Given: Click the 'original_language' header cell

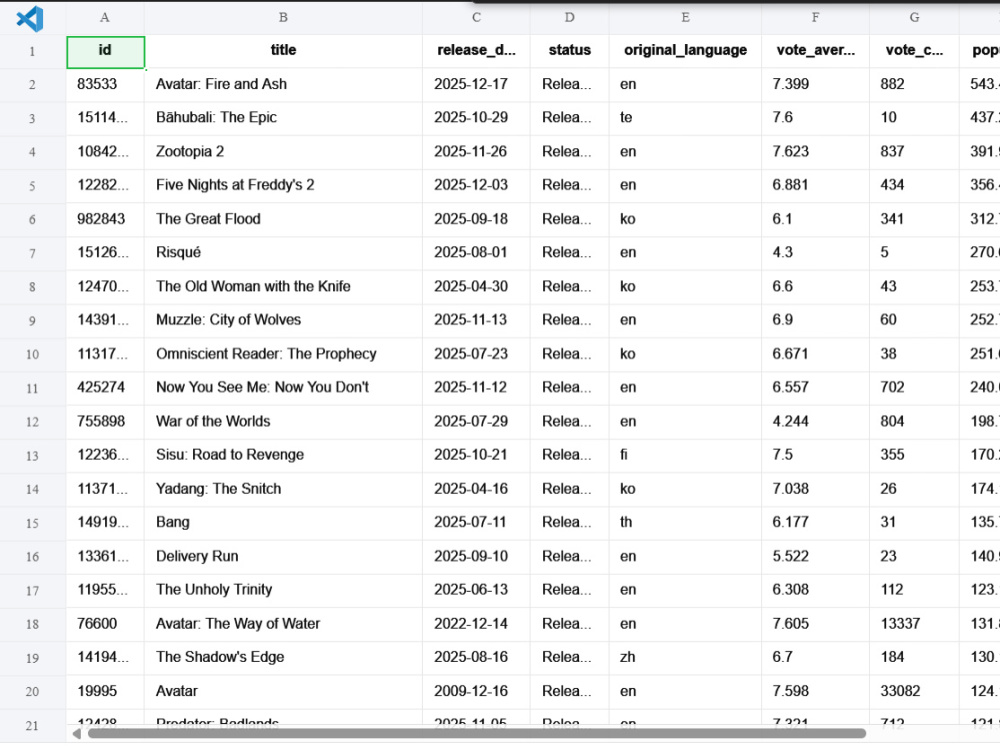Looking at the screenshot, I should [x=685, y=51].
